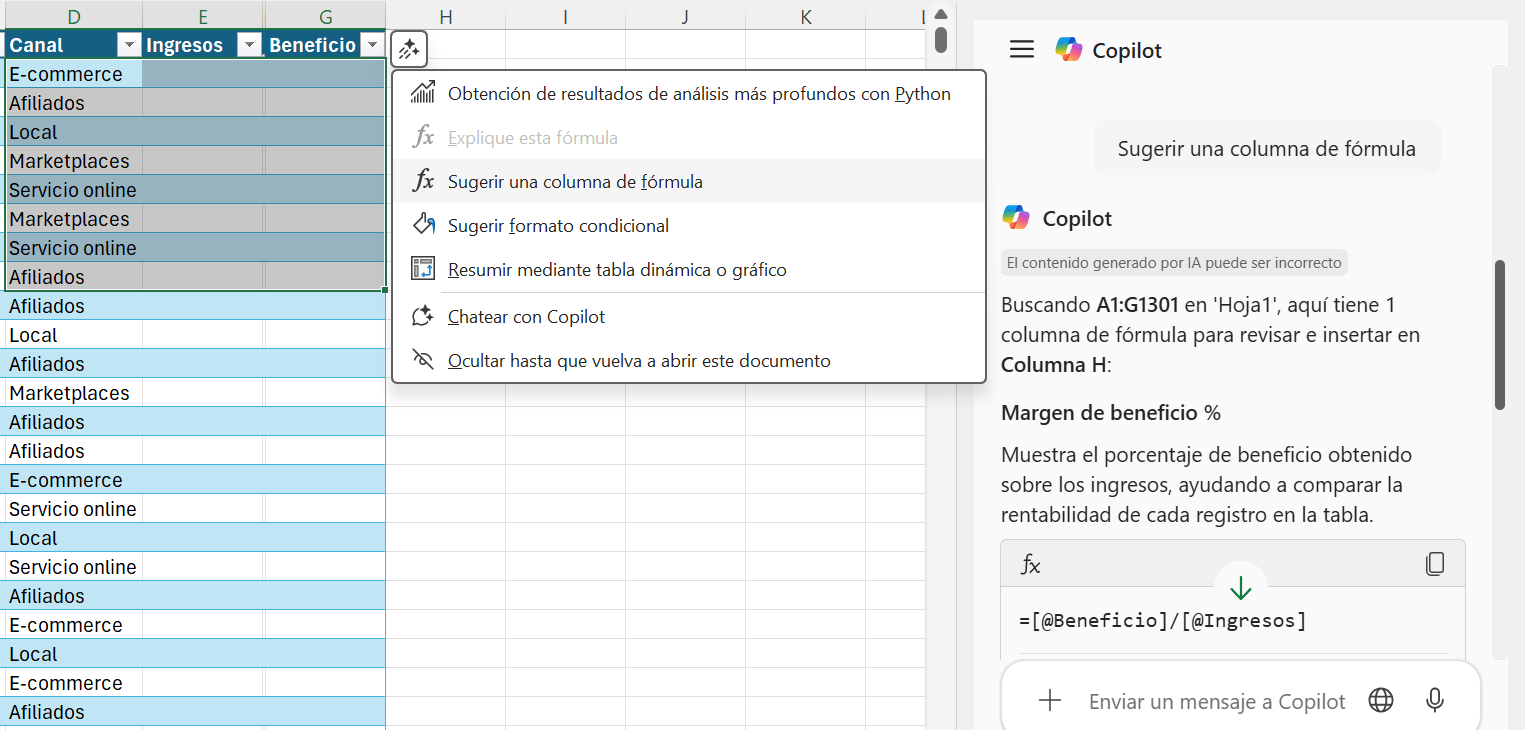The image size is (1525, 730).
Task: Click the Enviar un mensaje a Copilot field
Action: click(x=1216, y=702)
